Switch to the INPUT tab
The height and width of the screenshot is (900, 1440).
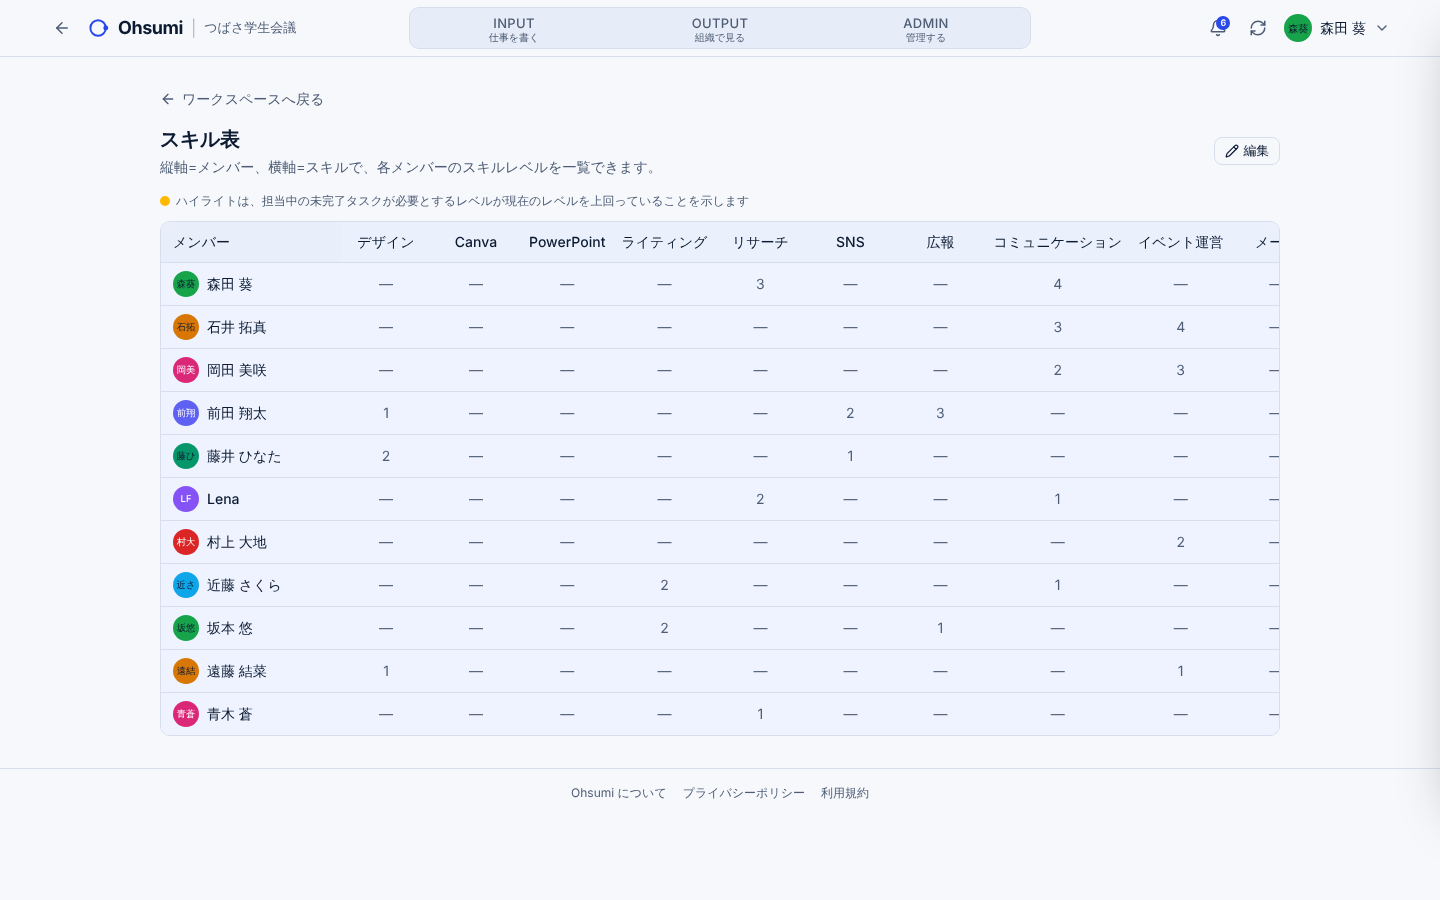513,29
